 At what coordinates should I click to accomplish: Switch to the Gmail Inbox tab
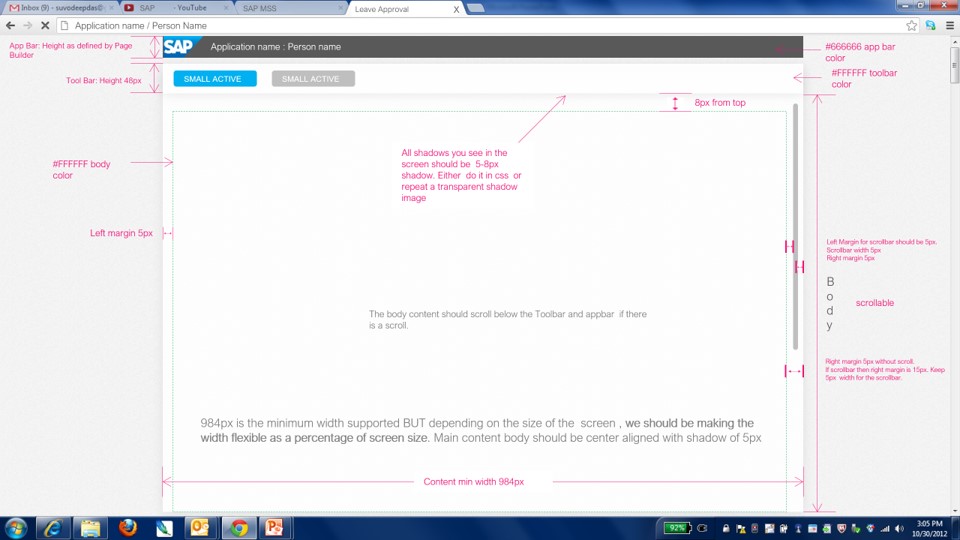pos(55,8)
